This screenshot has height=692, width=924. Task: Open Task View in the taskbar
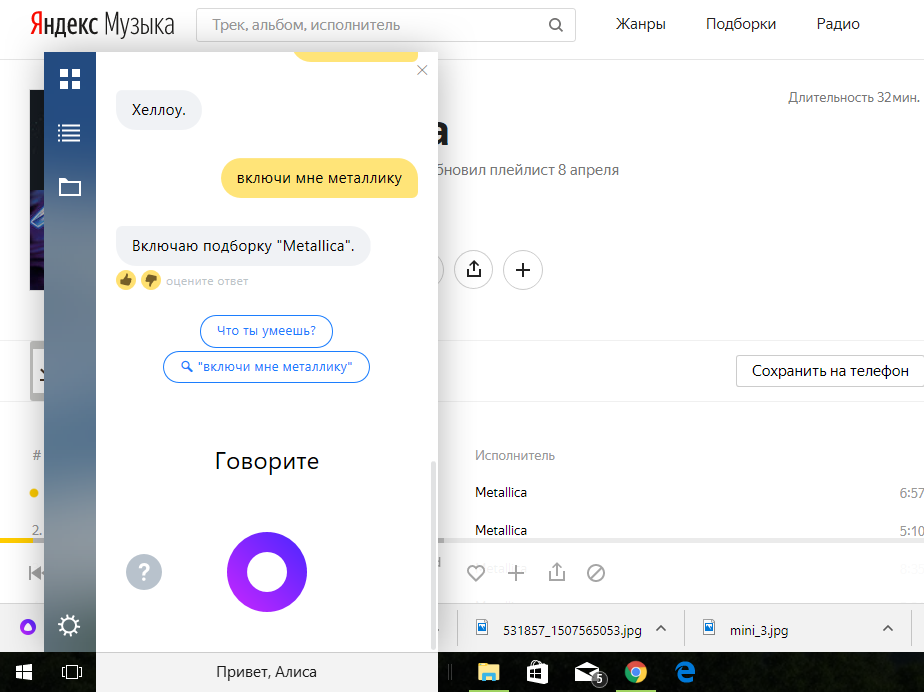[72, 672]
